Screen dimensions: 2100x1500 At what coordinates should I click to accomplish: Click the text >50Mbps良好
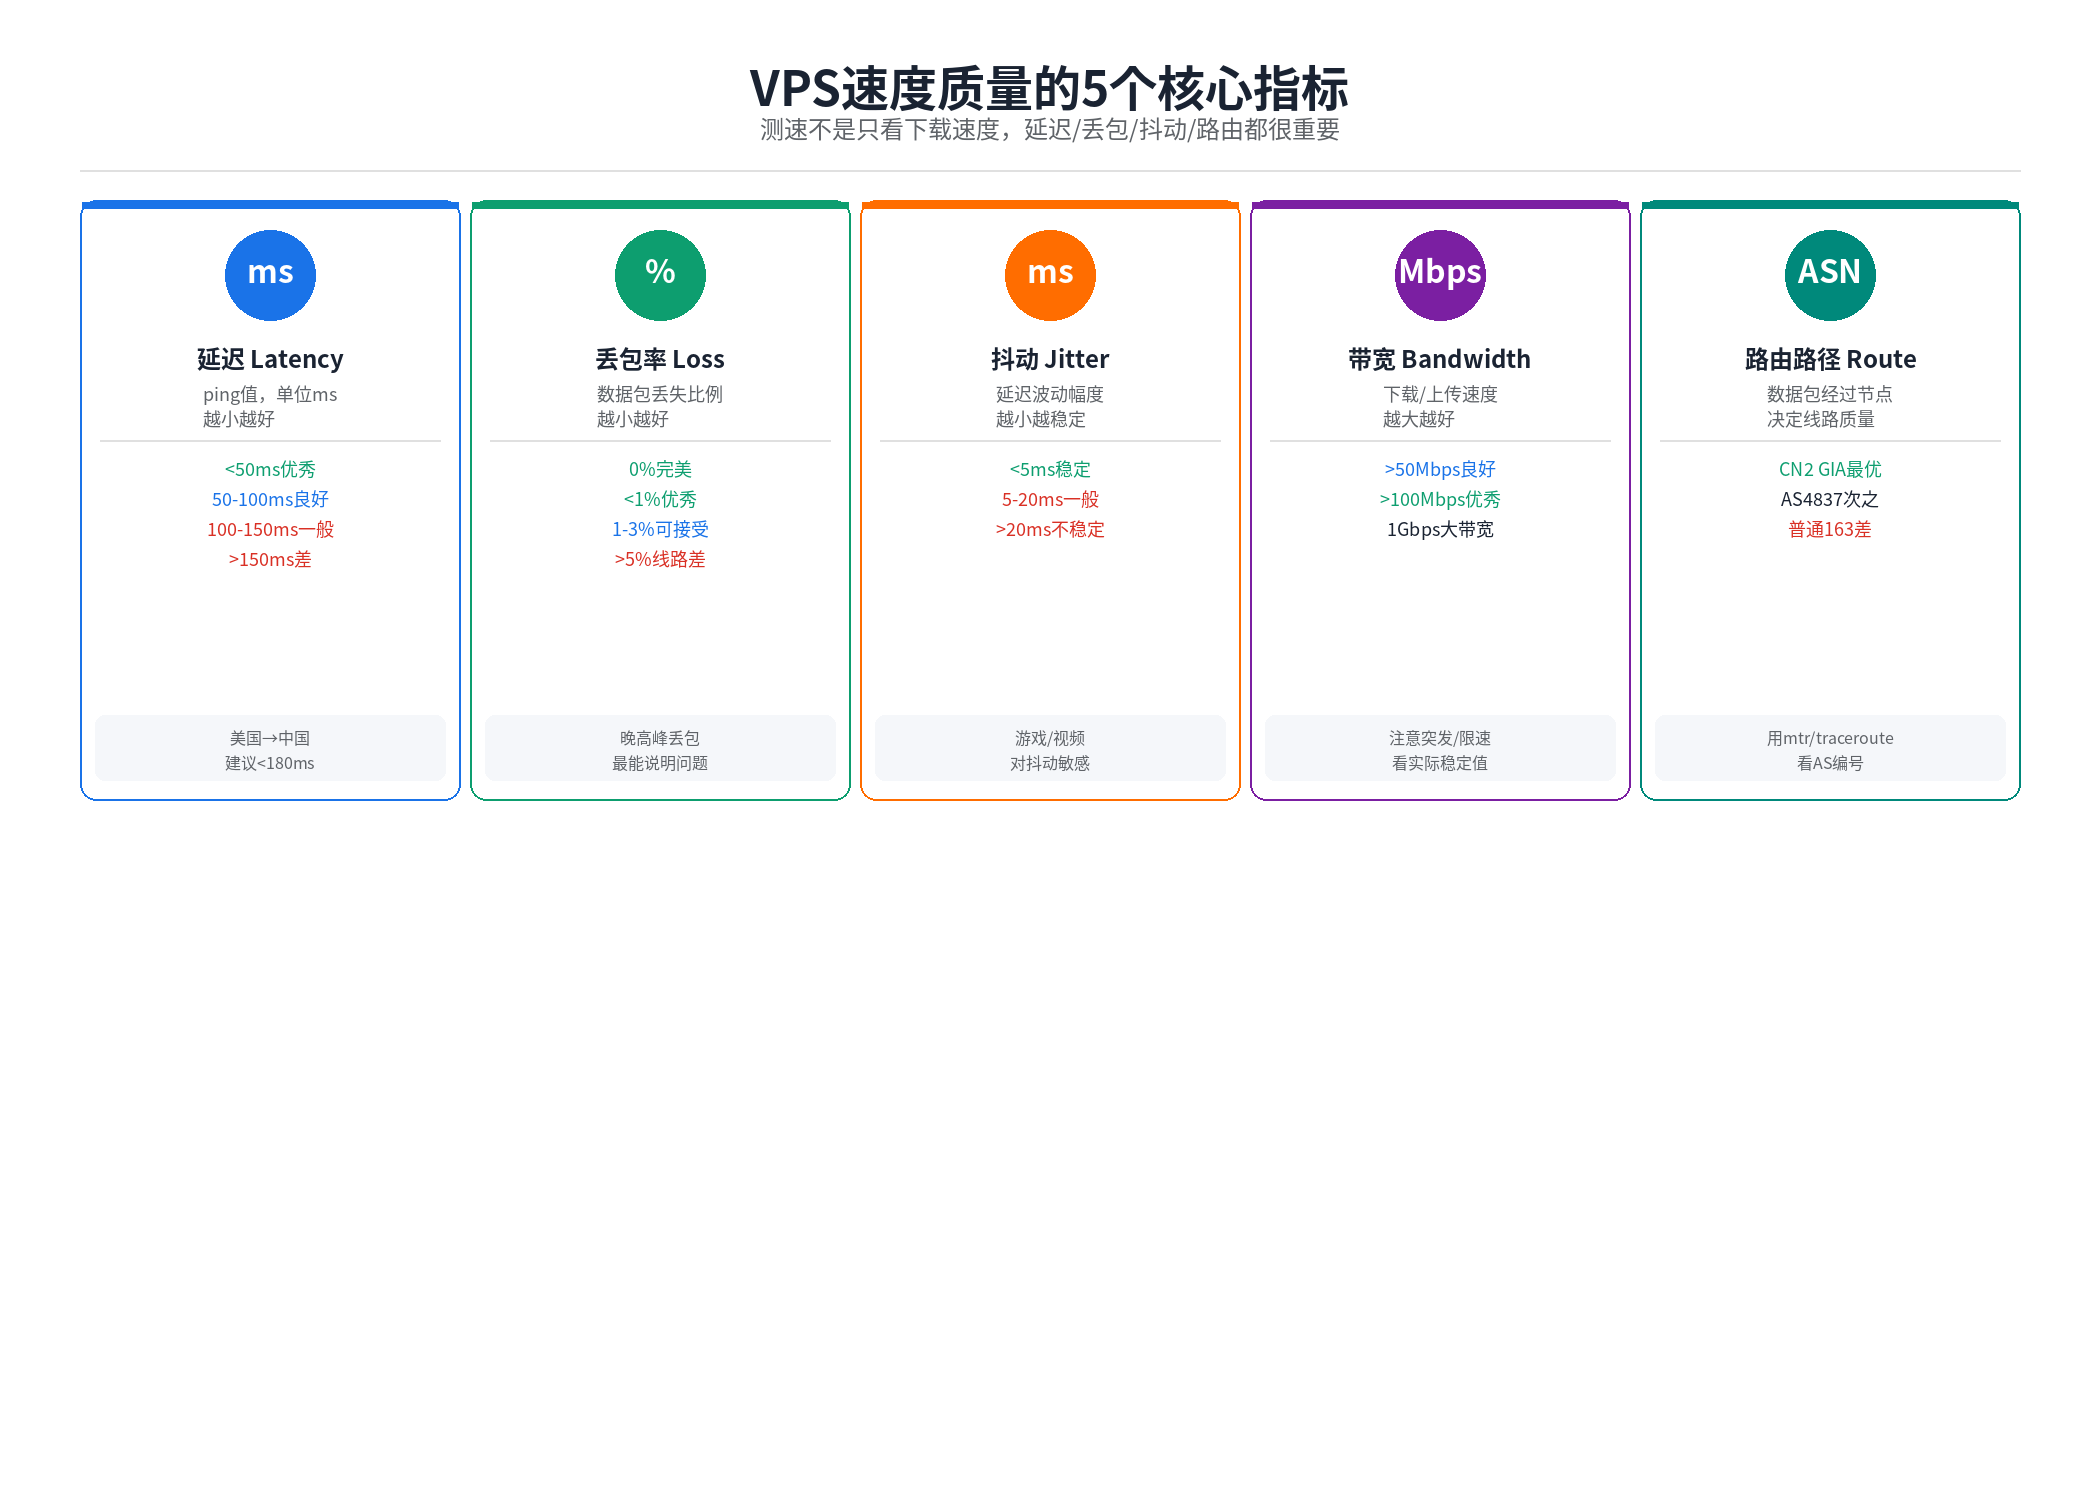1440,469
